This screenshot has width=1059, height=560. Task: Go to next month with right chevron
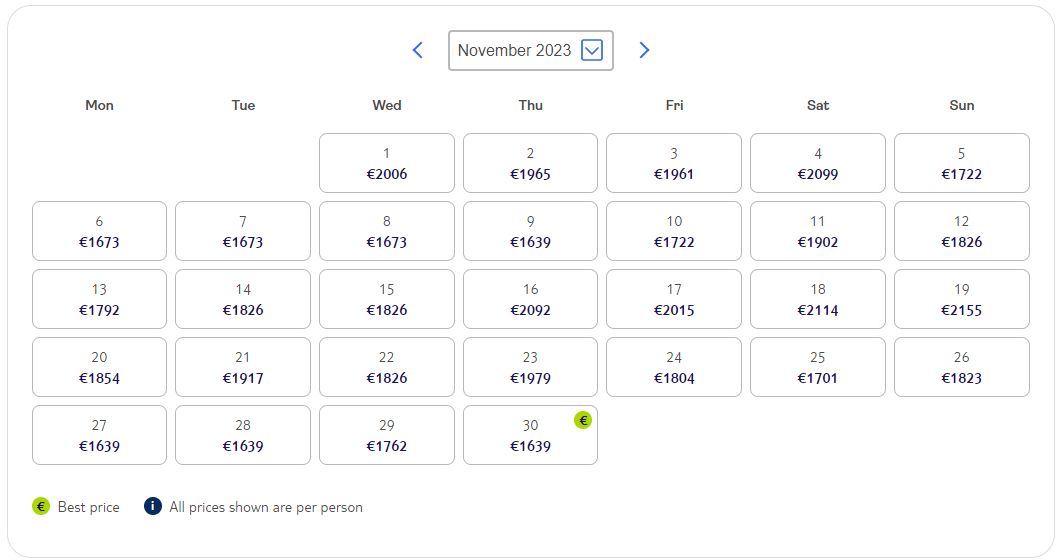tap(644, 50)
